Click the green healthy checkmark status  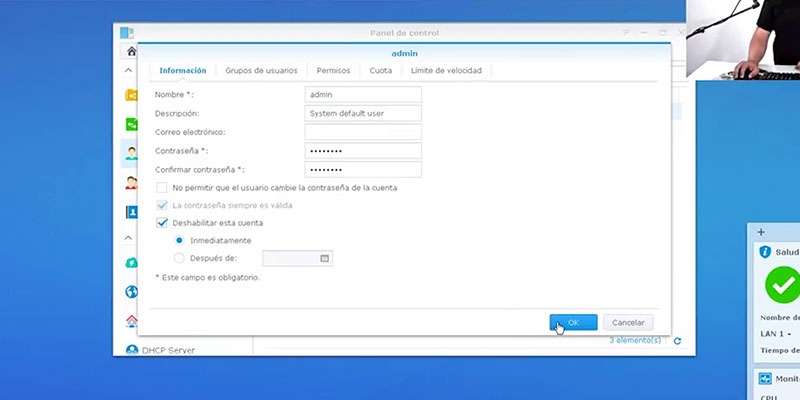[783, 285]
